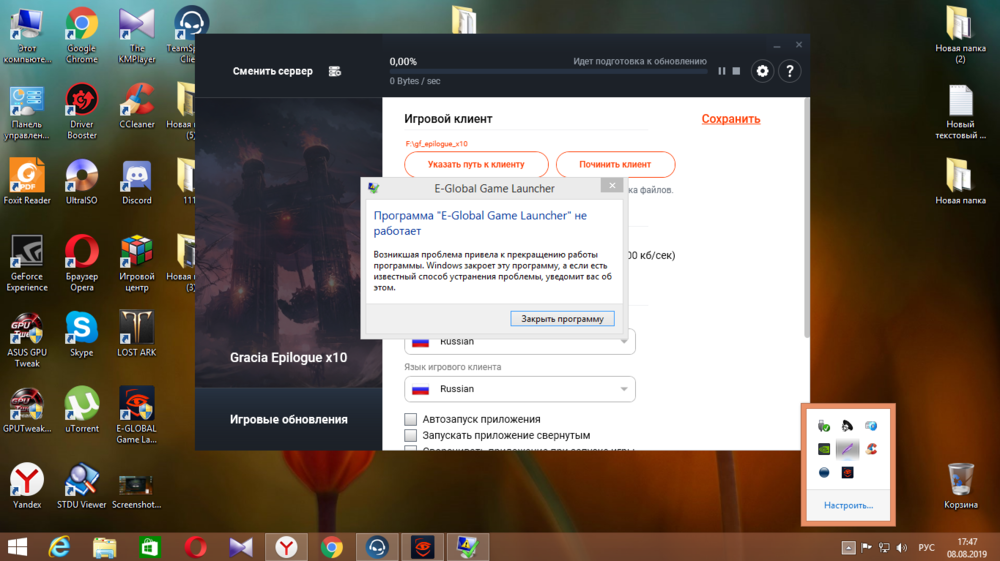Click the F:\gf_epilogue_x10 client path text

point(436,143)
